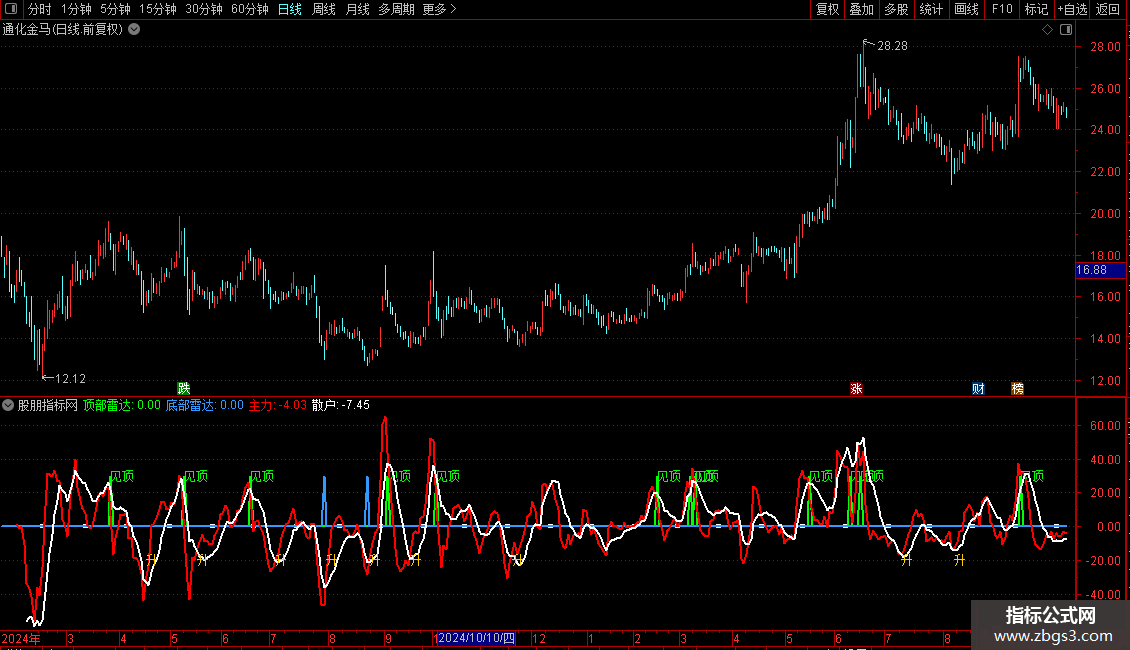The height and width of the screenshot is (650, 1130).
Task: Click the -40.00 indicator axis label
Action: click(x=1103, y=595)
